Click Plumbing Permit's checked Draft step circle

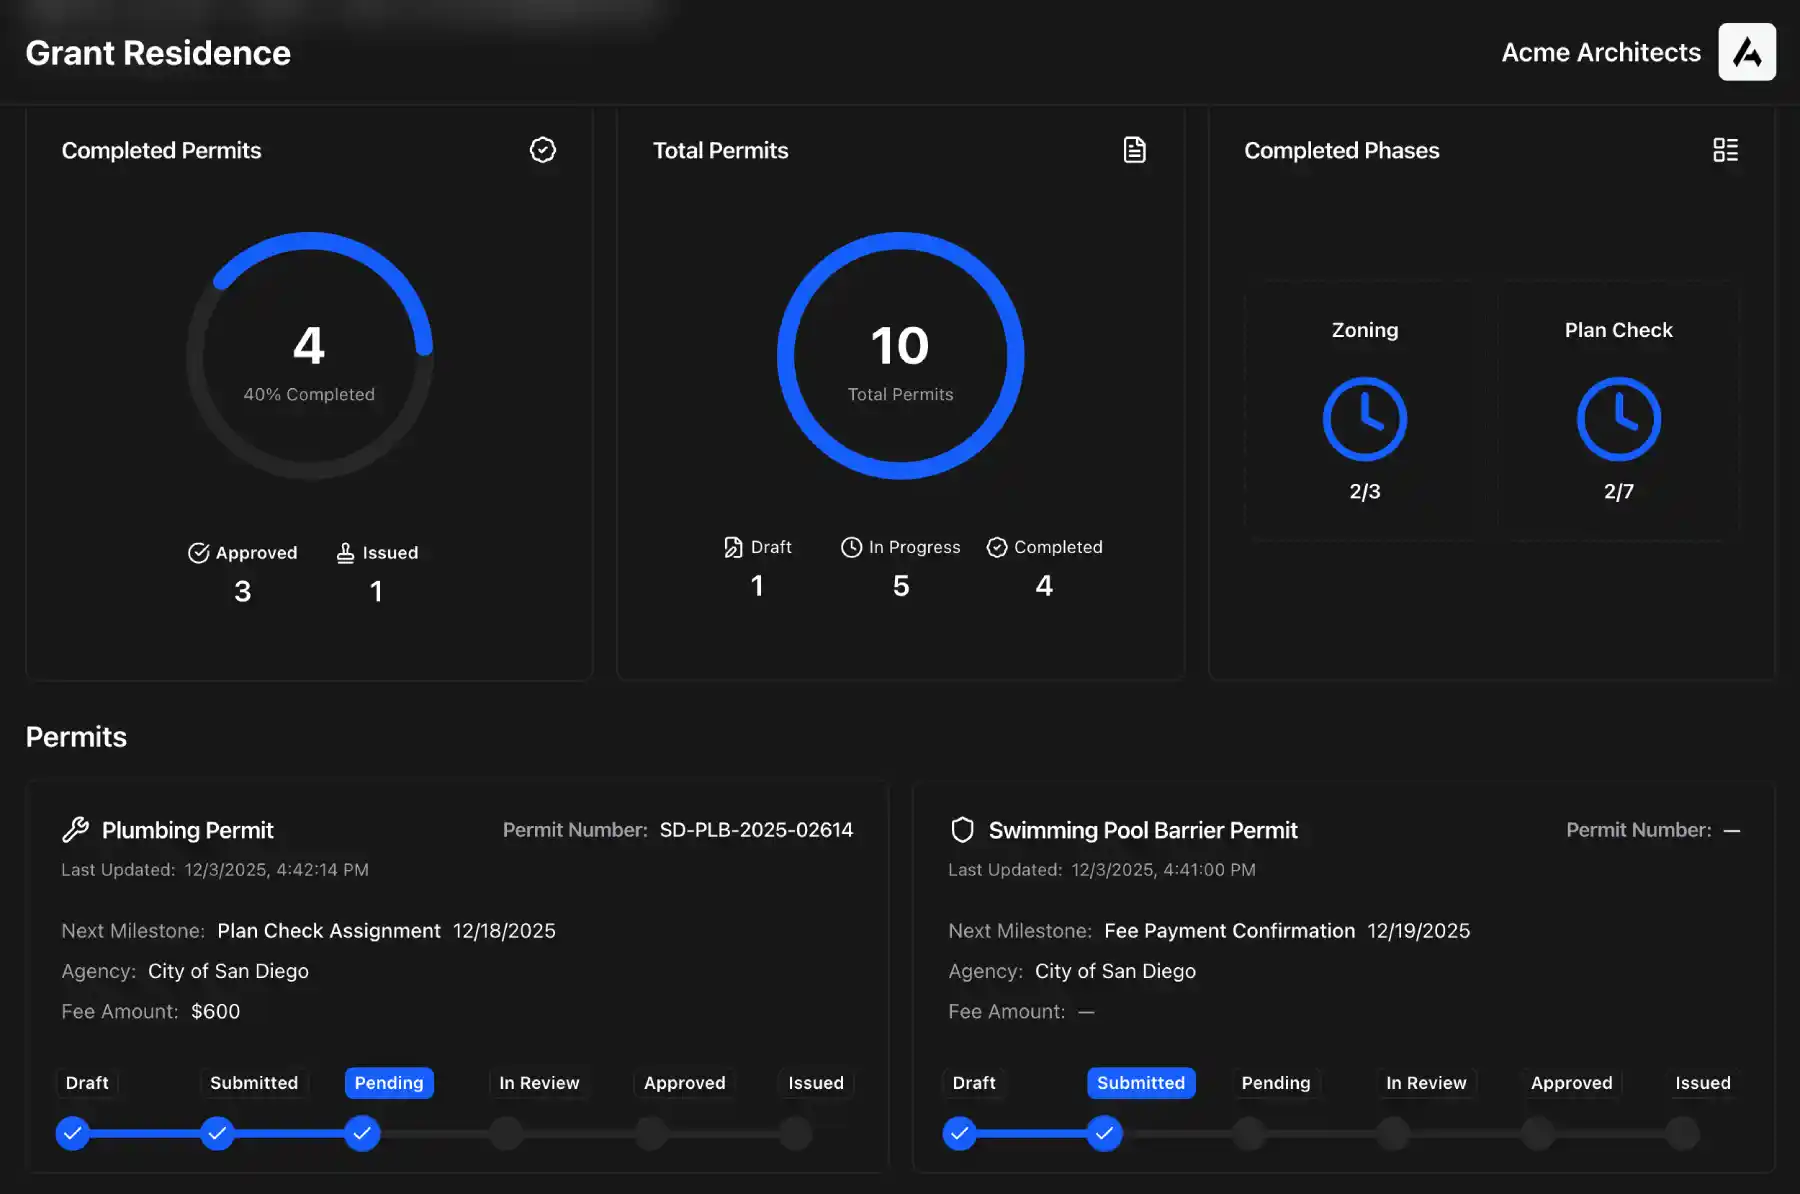coord(72,1133)
